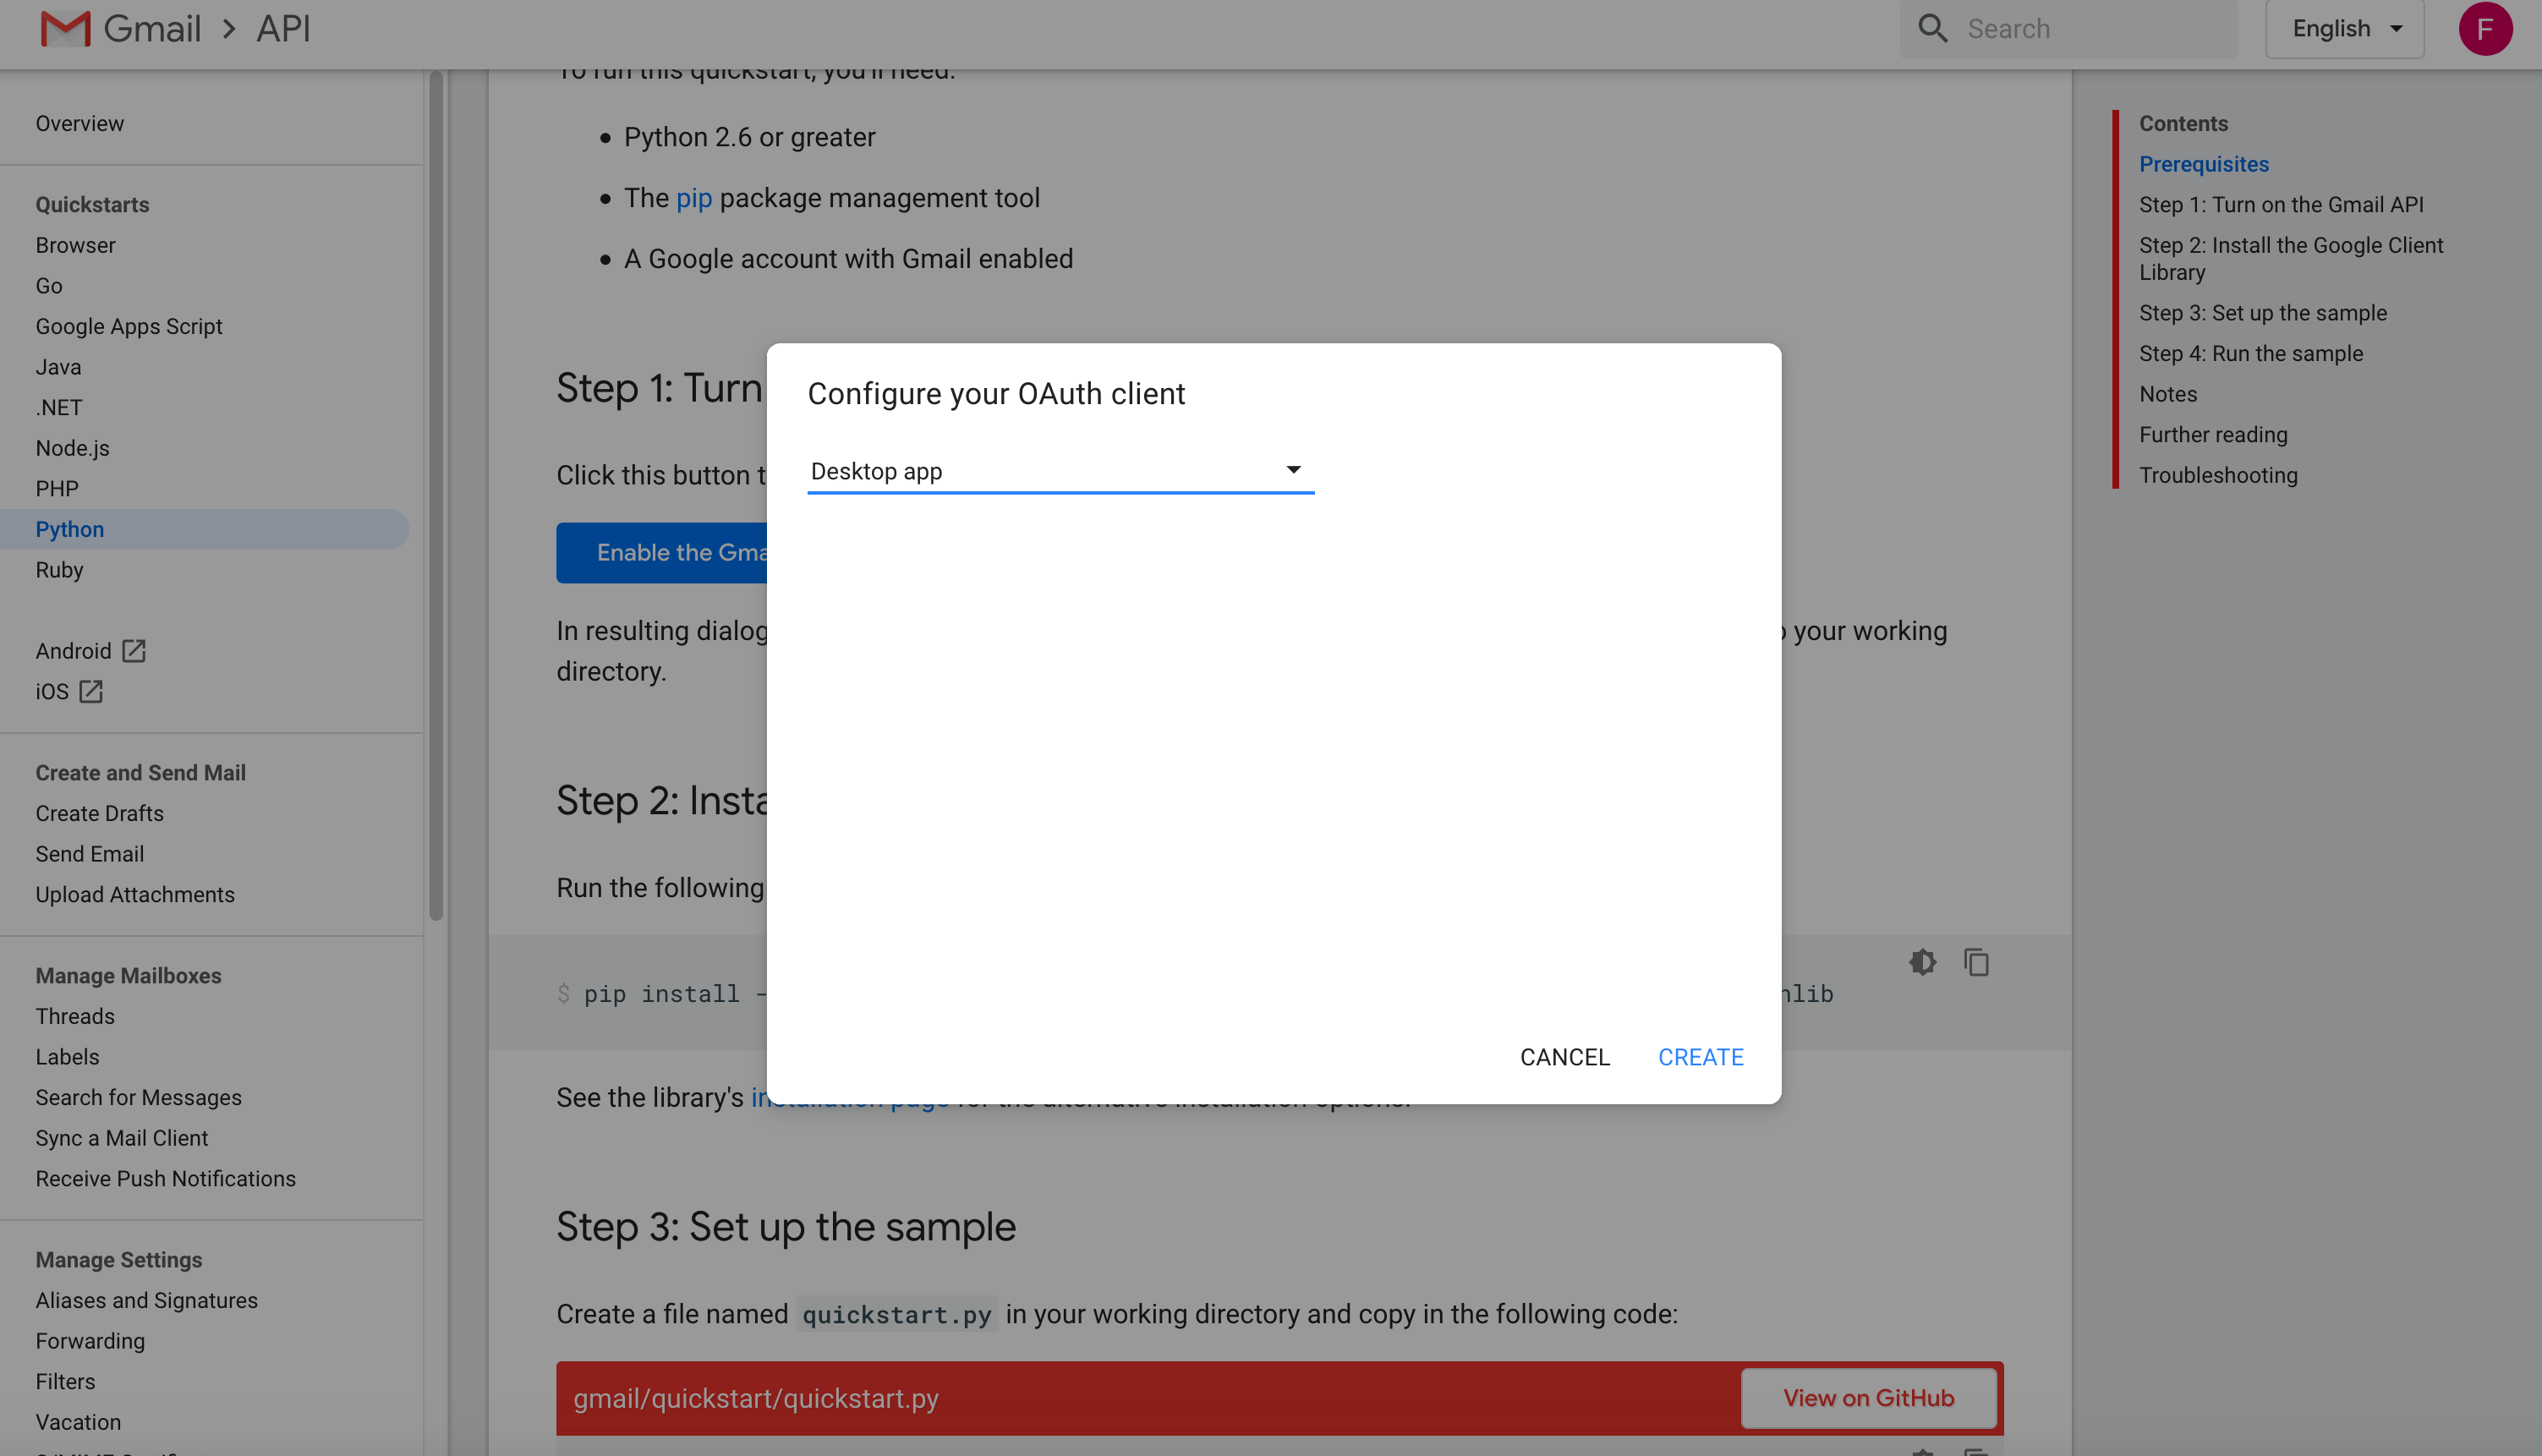2542x1456 pixels.
Task: Open Android quickstart via external link icon
Action: pyautogui.click(x=134, y=650)
